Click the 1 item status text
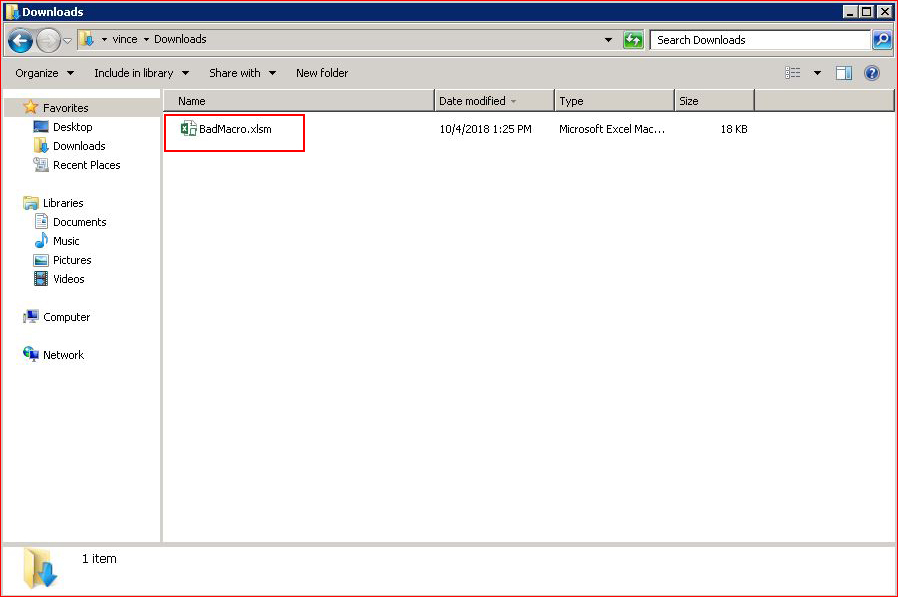The height and width of the screenshot is (597, 898). (x=99, y=559)
